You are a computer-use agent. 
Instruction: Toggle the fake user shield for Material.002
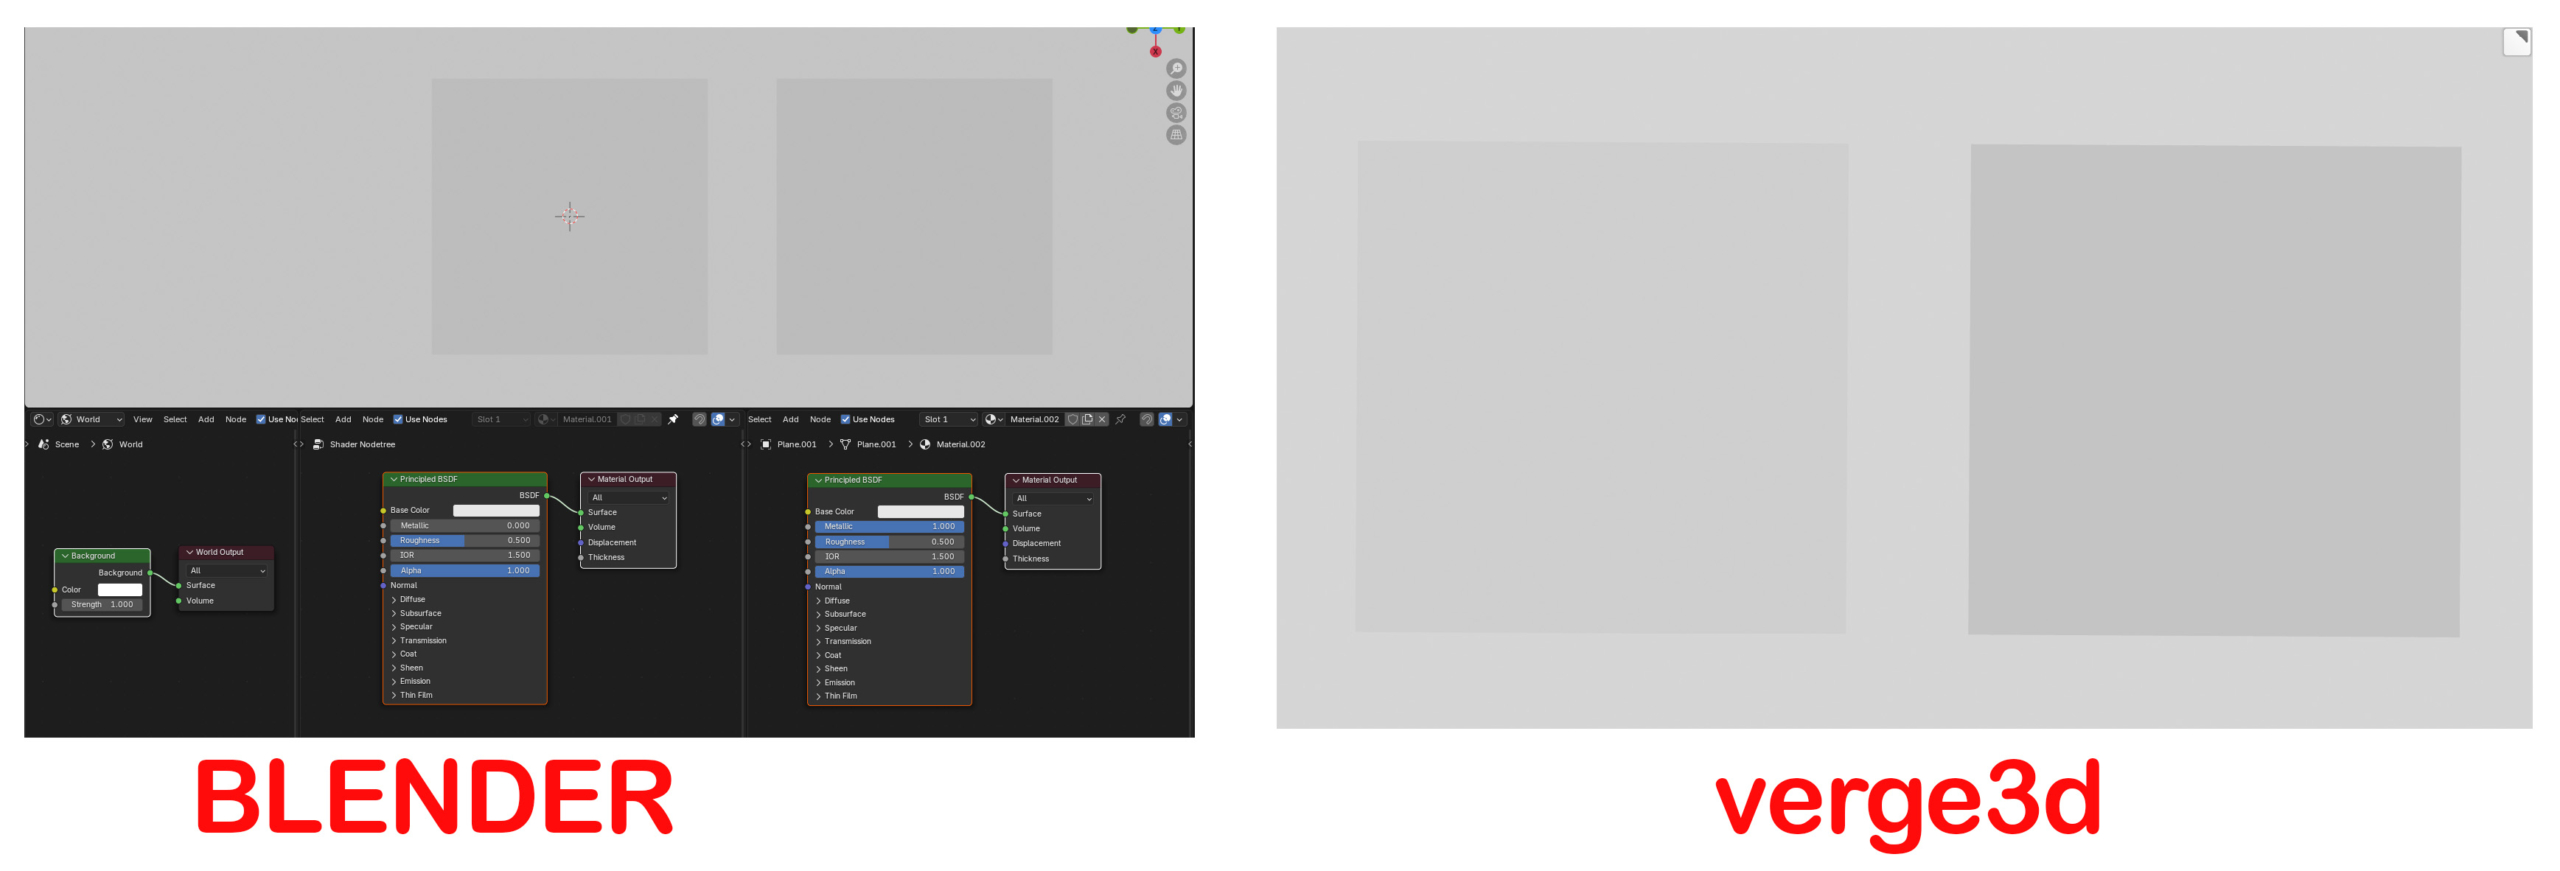pos(1072,419)
